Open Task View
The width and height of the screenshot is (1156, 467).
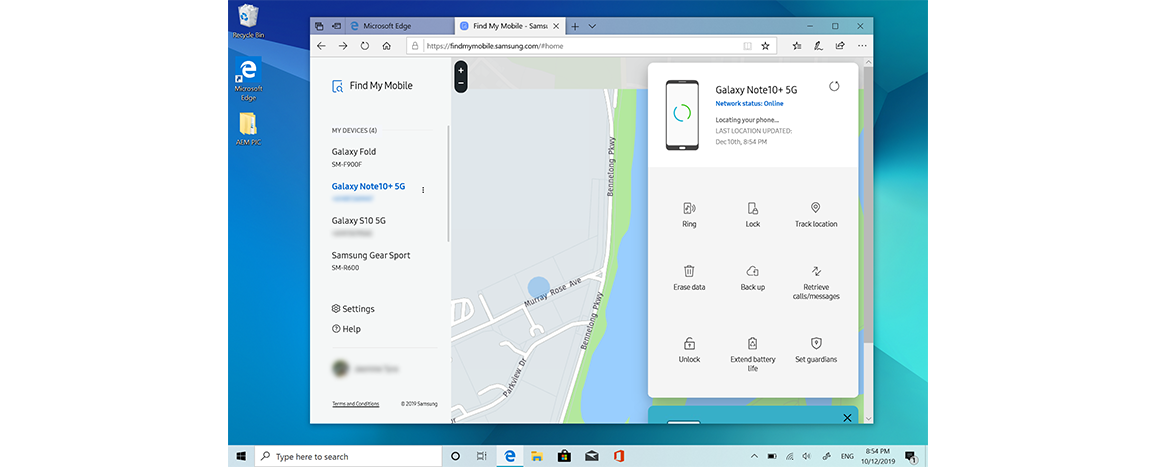[x=481, y=456]
